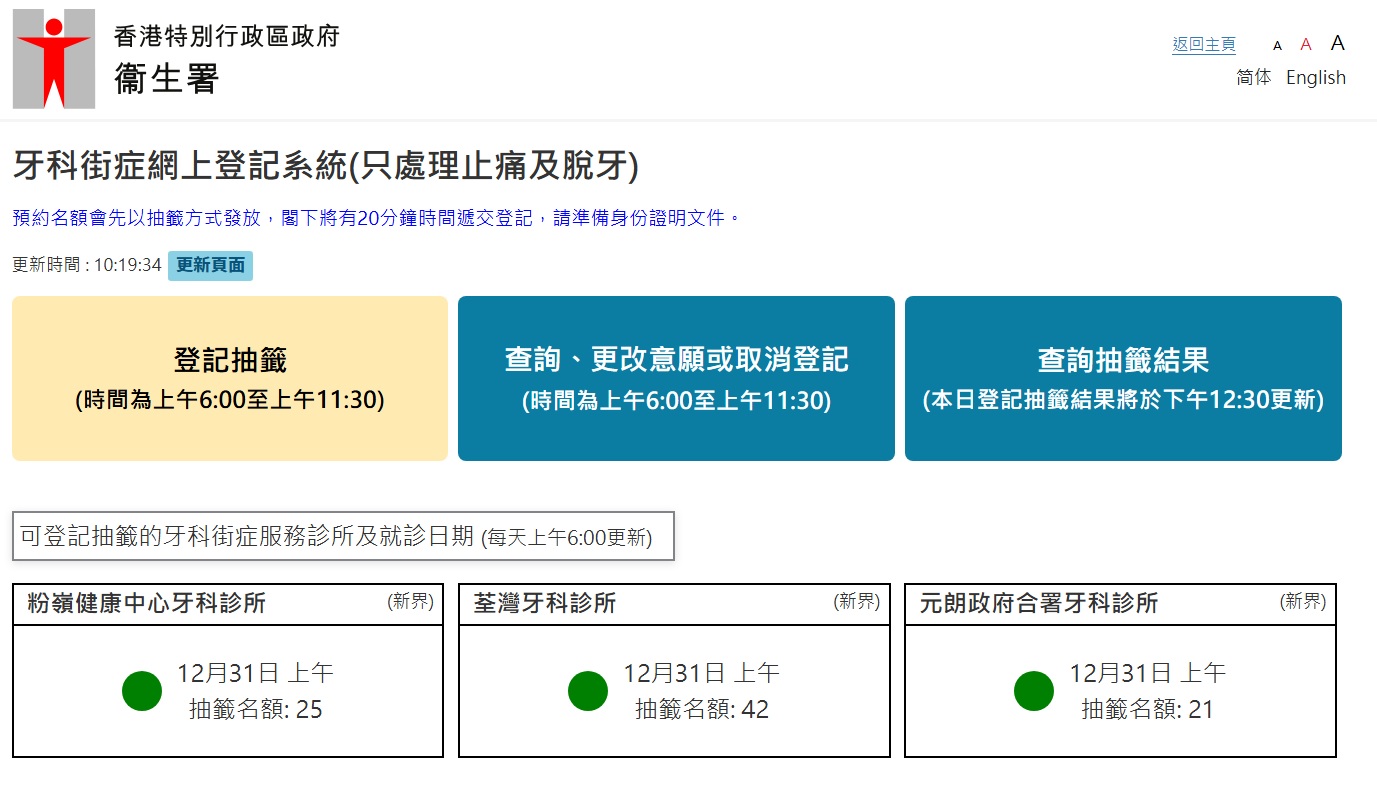Select the largest font size A

1337,43
